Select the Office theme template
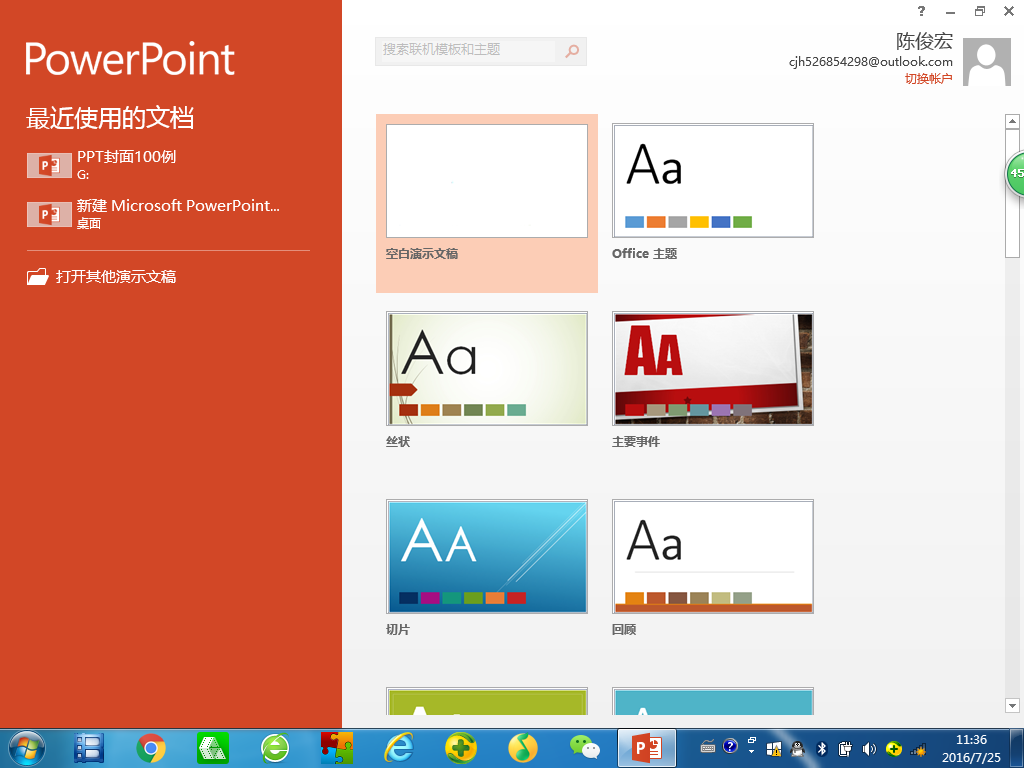The height and width of the screenshot is (768, 1024). (712, 181)
